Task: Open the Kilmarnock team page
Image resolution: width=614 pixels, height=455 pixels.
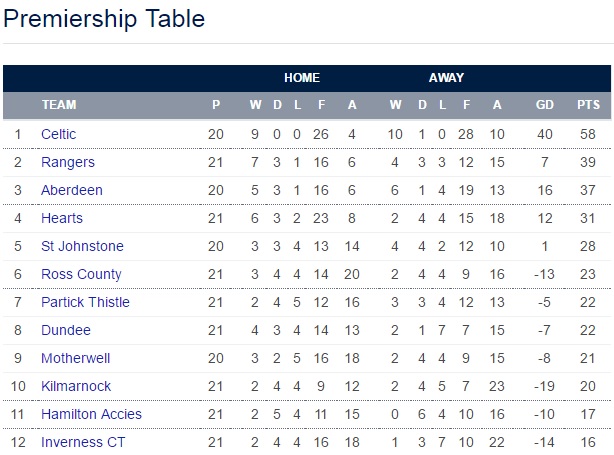Action: pos(76,386)
